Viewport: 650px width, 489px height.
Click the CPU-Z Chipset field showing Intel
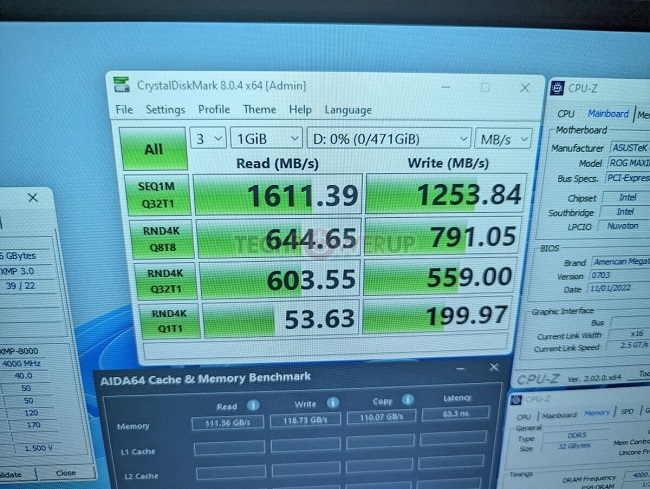pyautogui.click(x=627, y=198)
